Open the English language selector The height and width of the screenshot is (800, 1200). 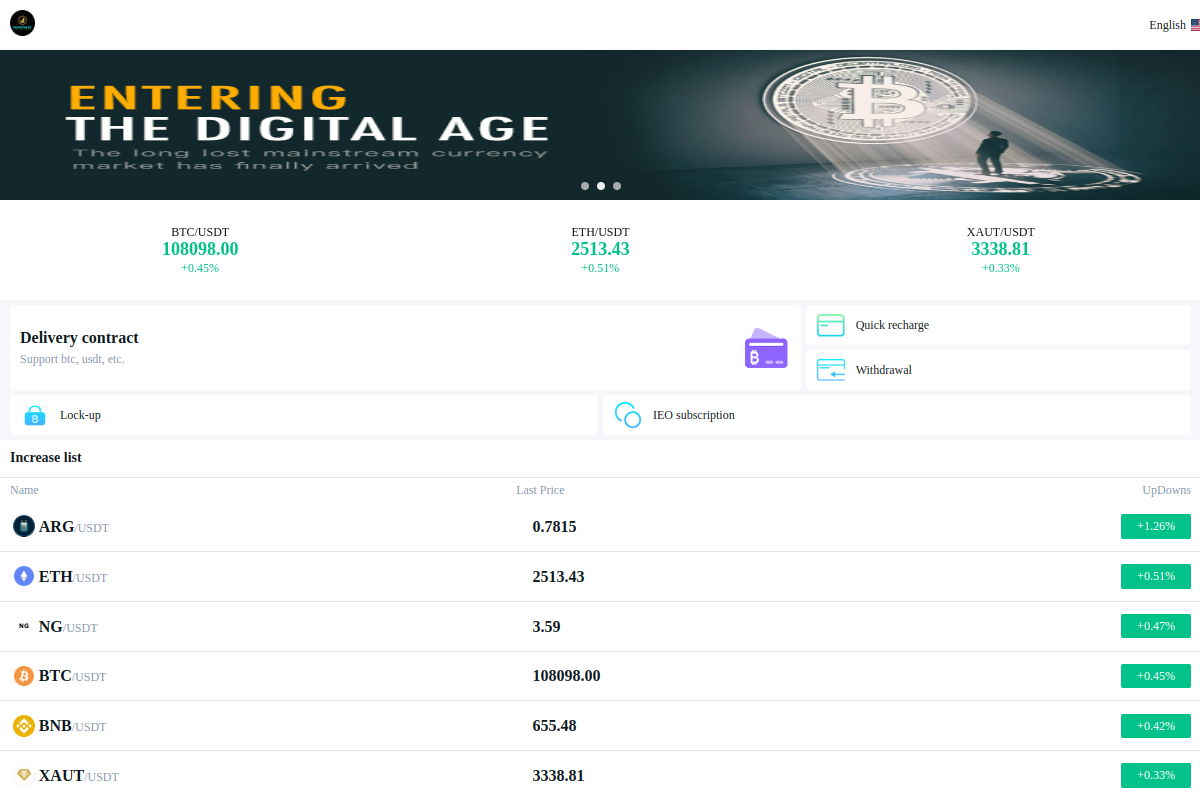click(x=1174, y=25)
